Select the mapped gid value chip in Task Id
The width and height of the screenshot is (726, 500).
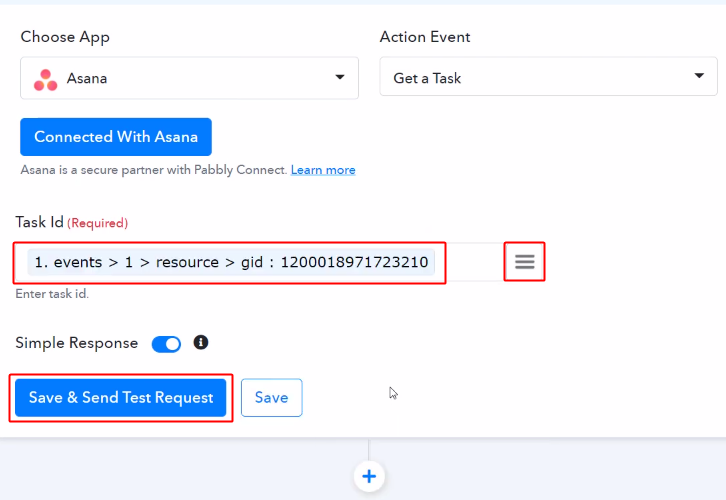point(231,262)
